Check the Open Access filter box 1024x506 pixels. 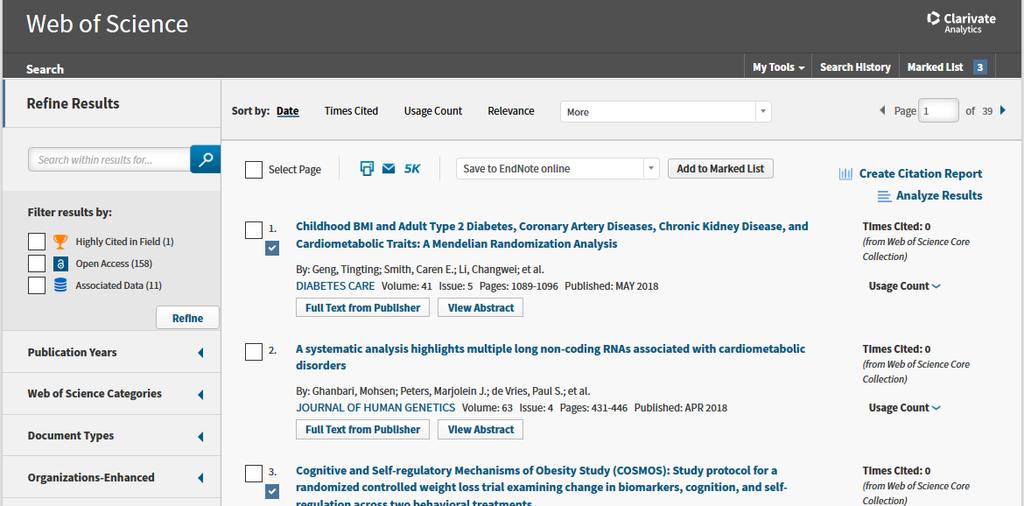click(x=37, y=264)
